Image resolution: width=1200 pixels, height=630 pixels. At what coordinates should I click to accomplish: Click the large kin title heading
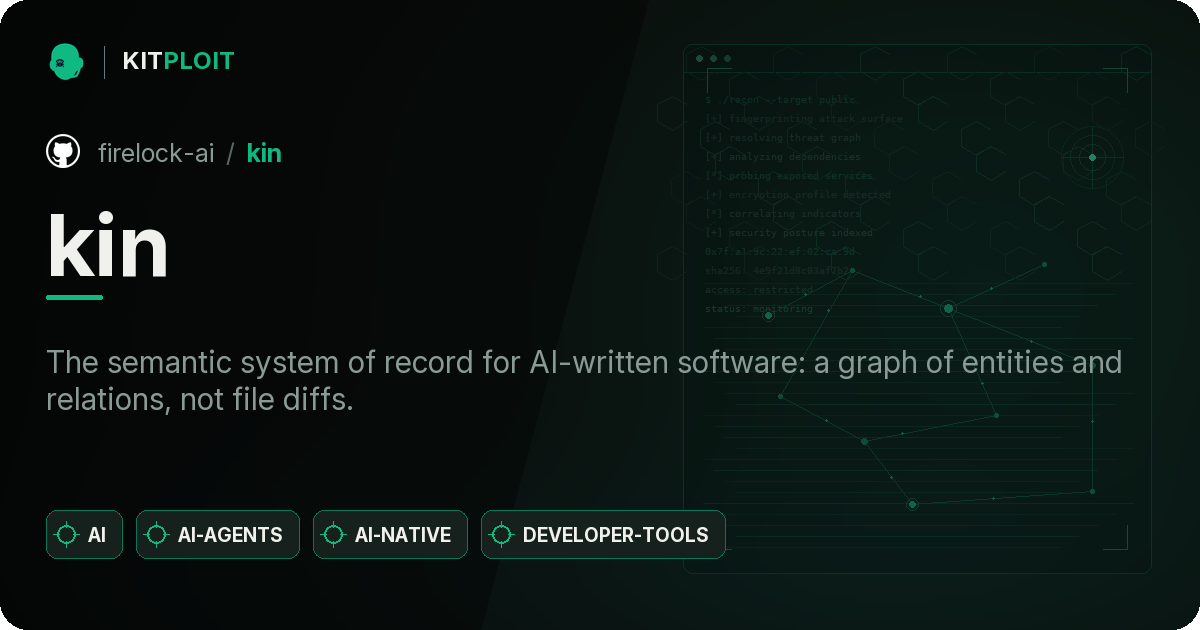tap(108, 243)
